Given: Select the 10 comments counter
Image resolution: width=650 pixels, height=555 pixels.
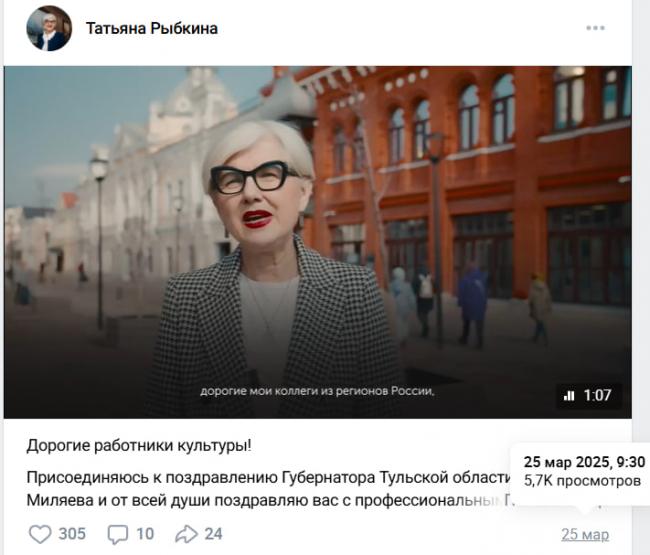Looking at the screenshot, I should pos(145,534).
